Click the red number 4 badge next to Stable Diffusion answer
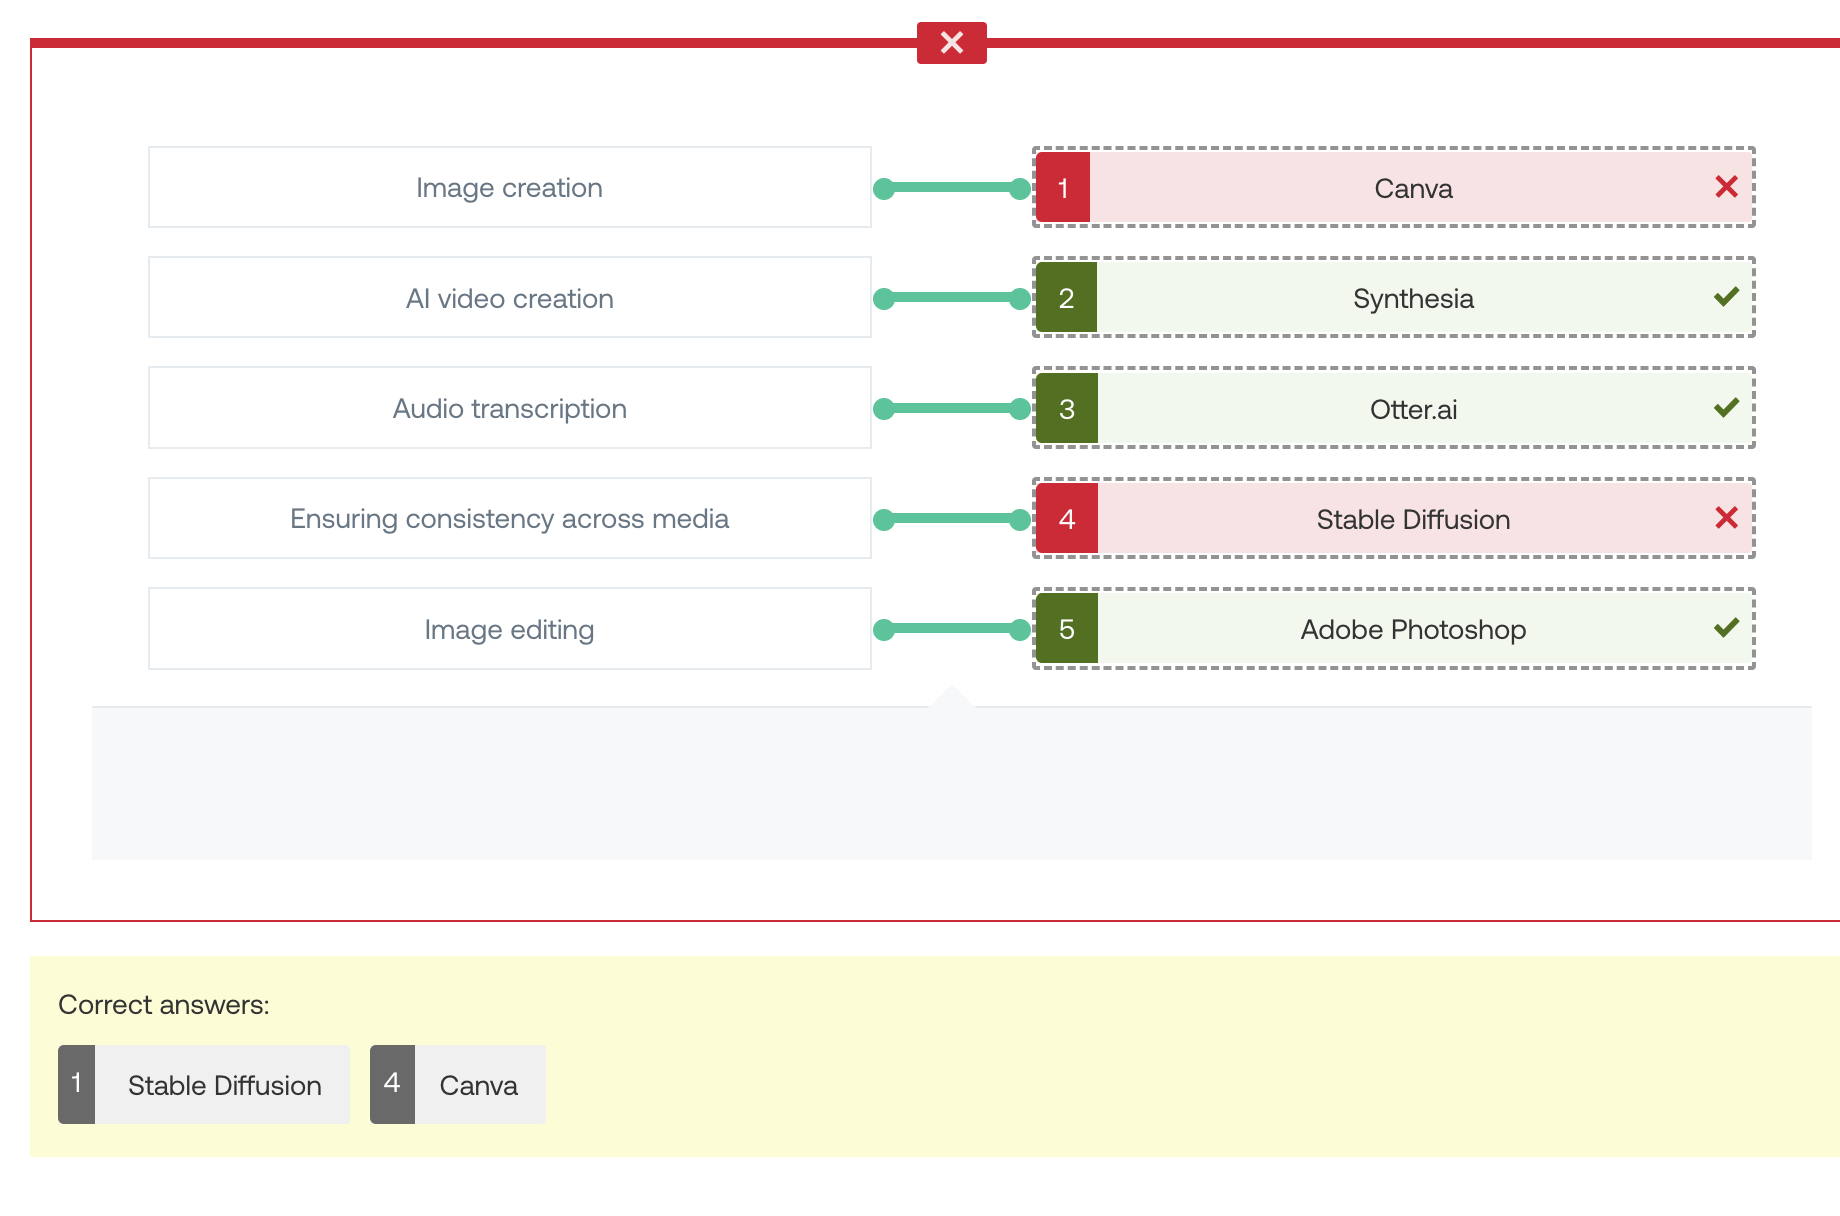This screenshot has height=1216, width=1840. 1066,519
